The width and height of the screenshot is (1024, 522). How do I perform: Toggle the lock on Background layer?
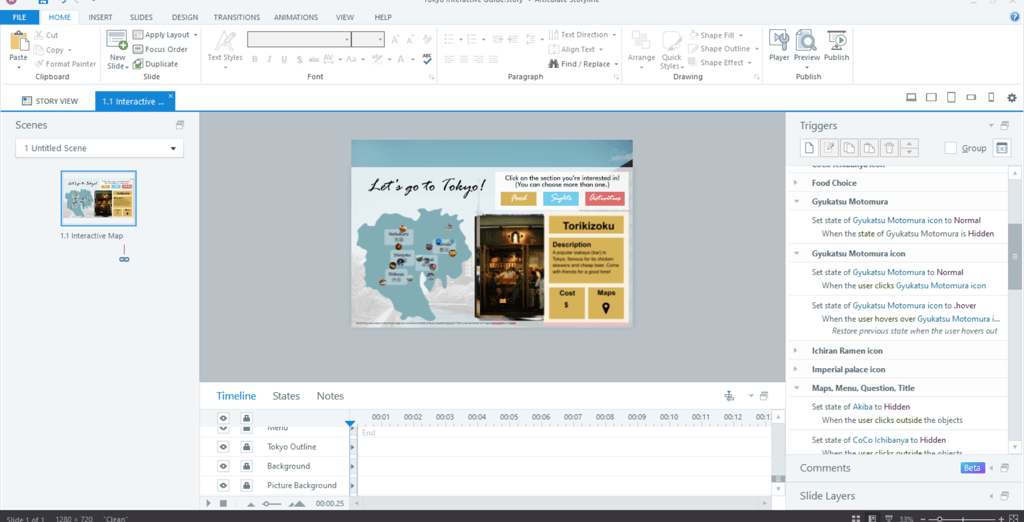pos(246,466)
